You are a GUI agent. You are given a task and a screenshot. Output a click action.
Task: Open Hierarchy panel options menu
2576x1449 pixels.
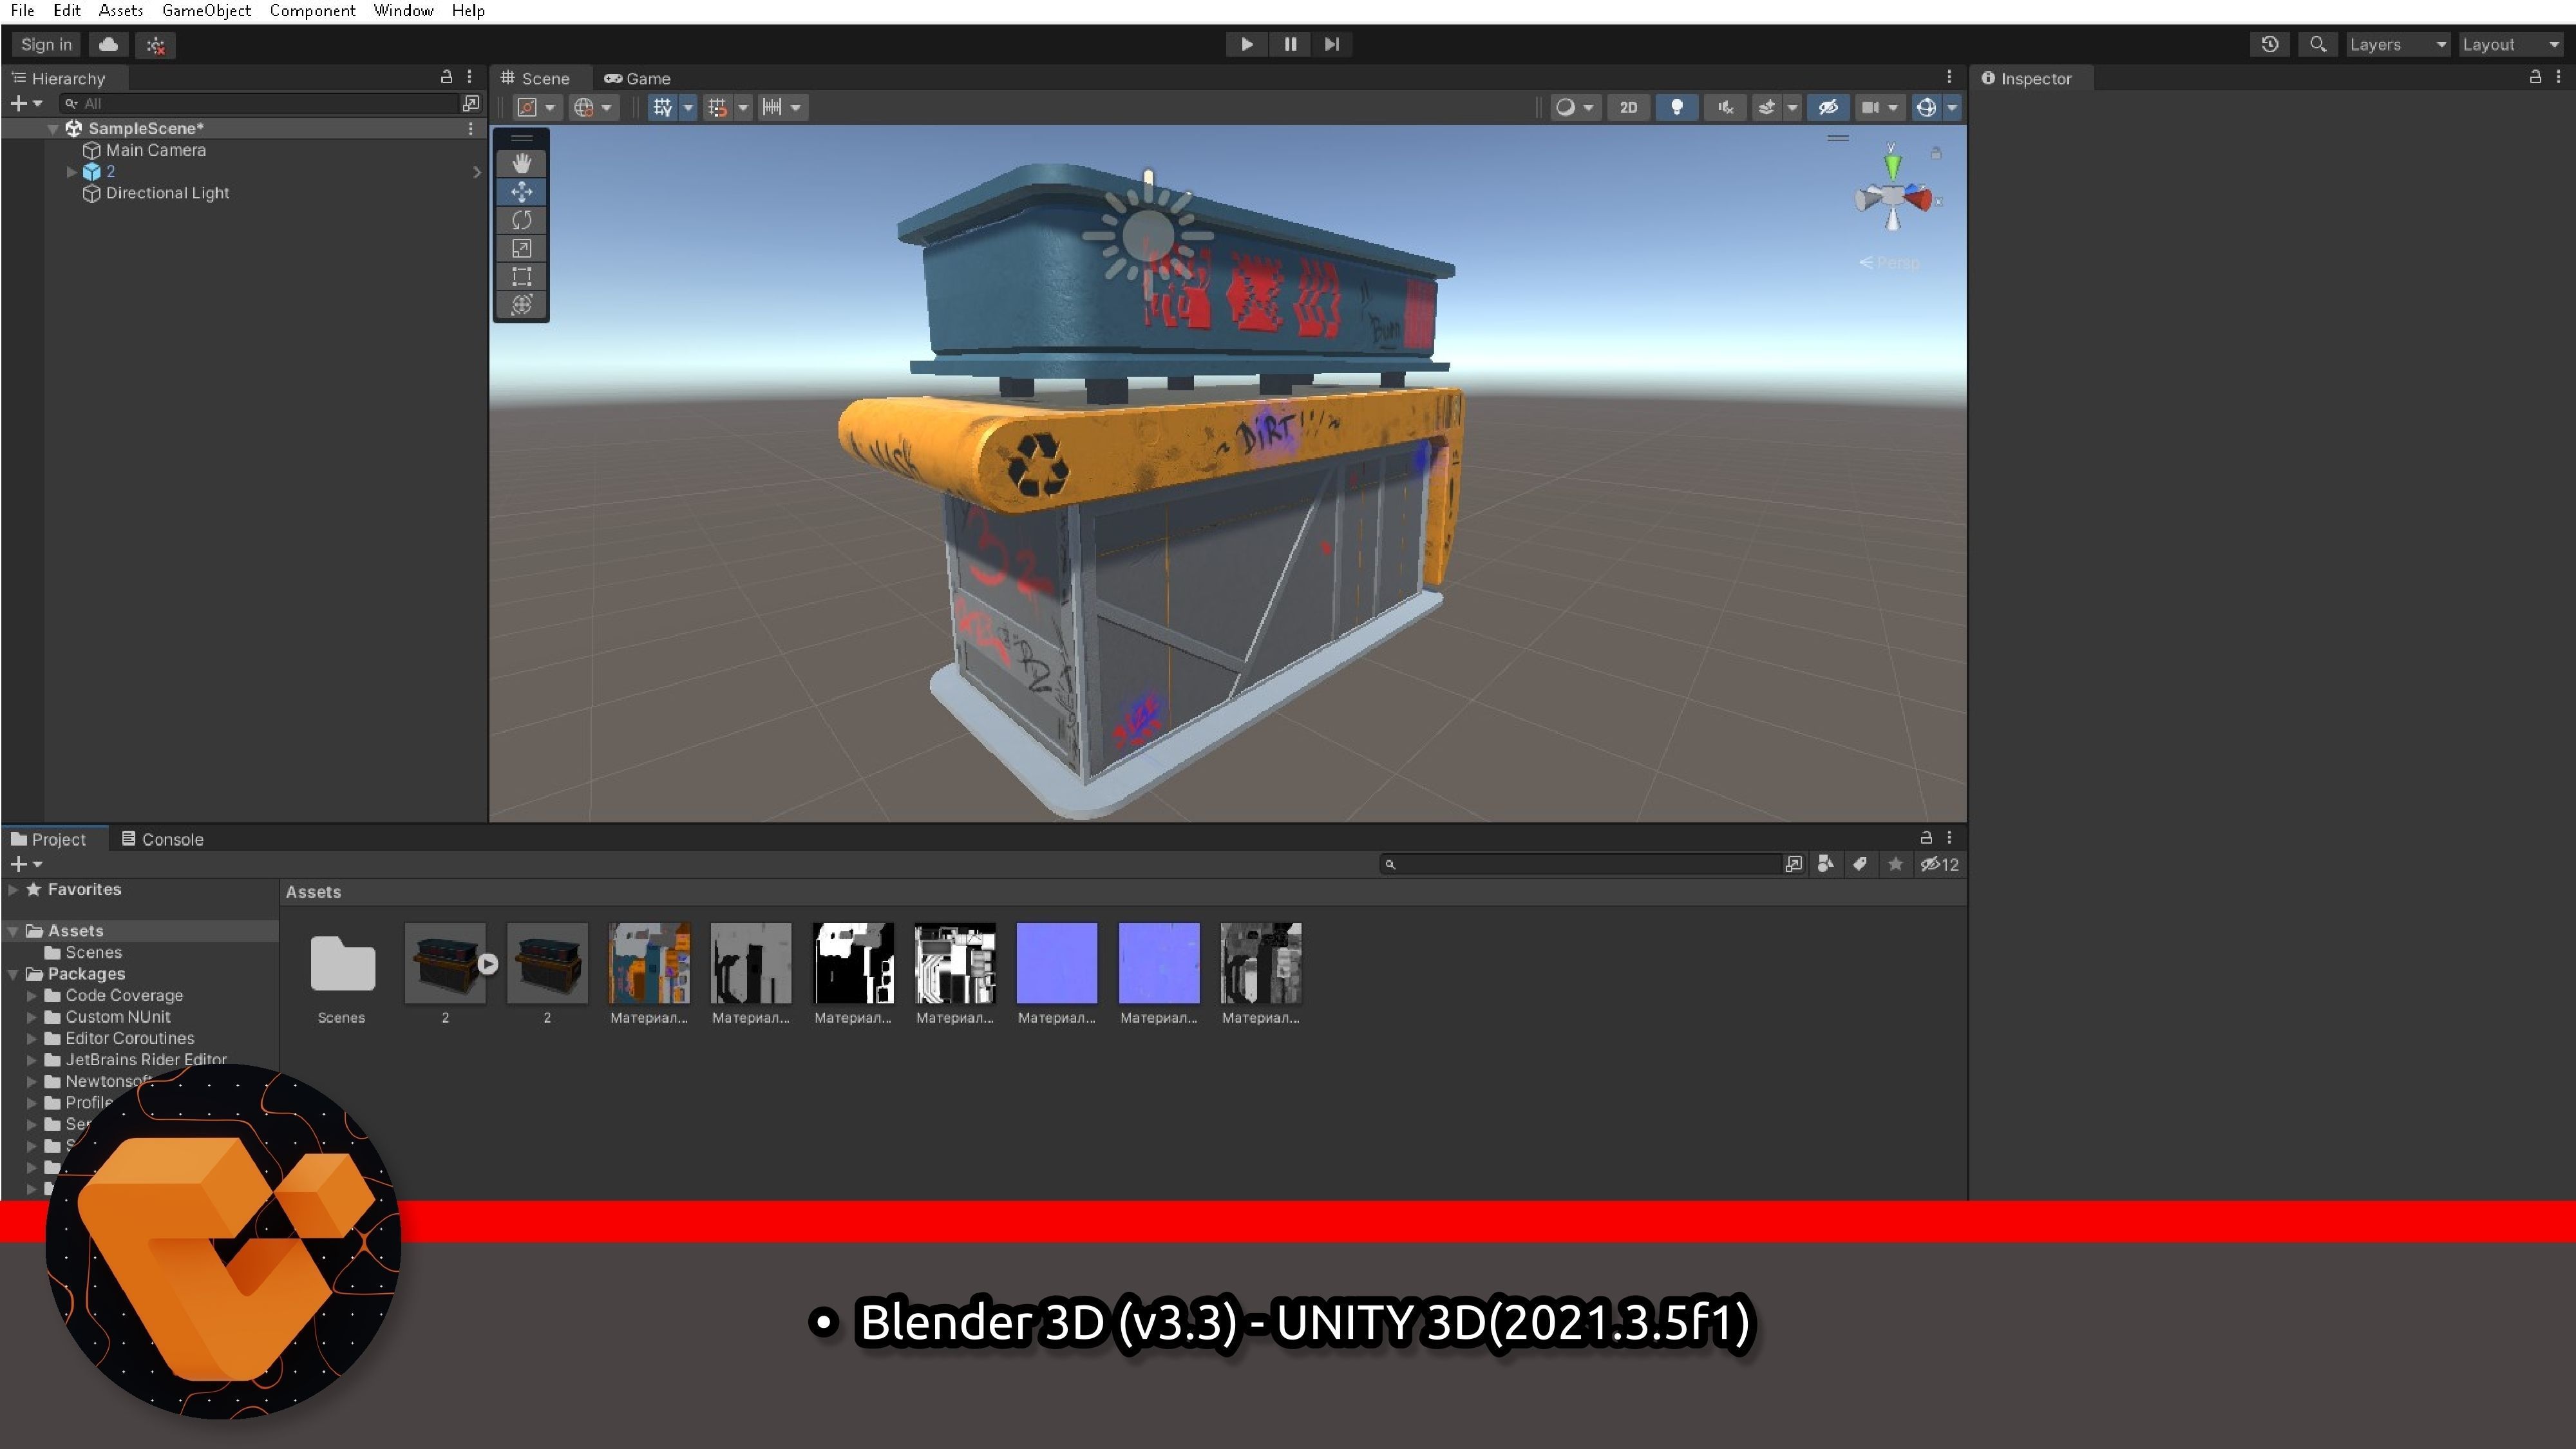click(469, 77)
